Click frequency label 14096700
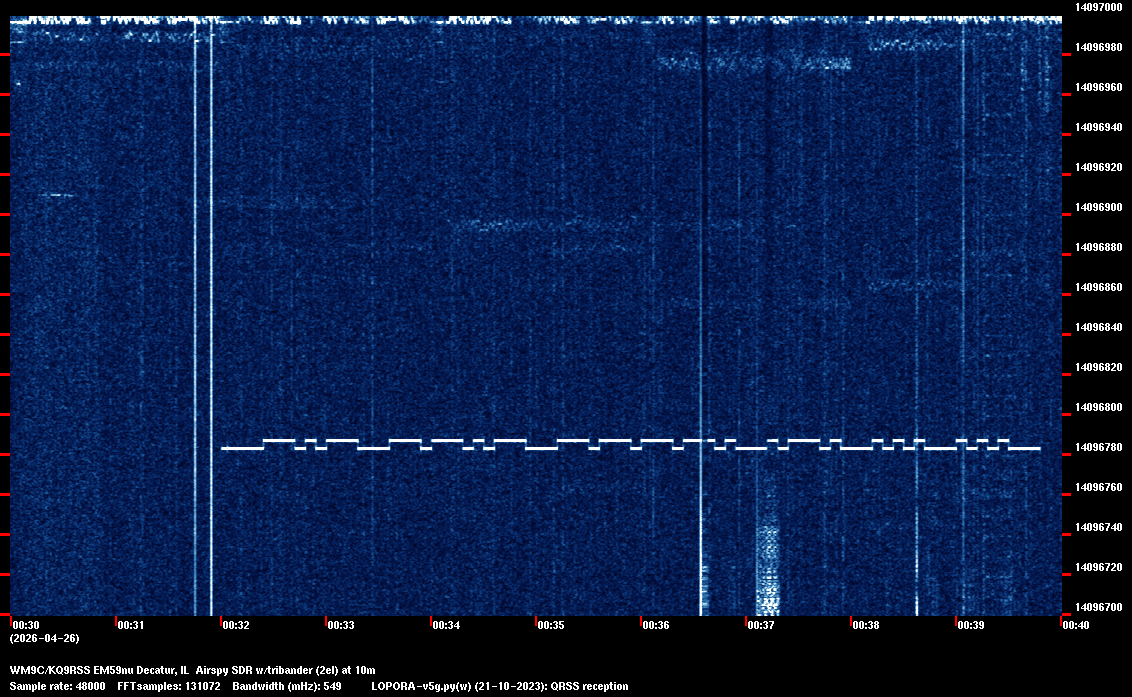The height and width of the screenshot is (697, 1132). pos(1099,607)
